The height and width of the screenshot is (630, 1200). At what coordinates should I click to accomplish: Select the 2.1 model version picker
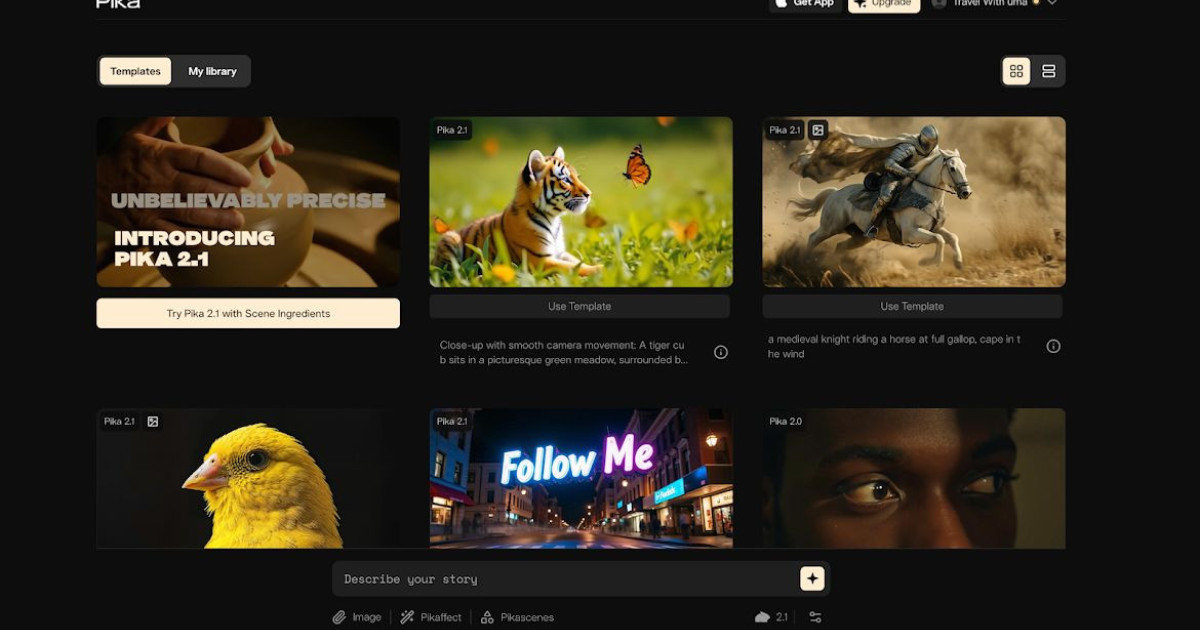click(x=771, y=617)
